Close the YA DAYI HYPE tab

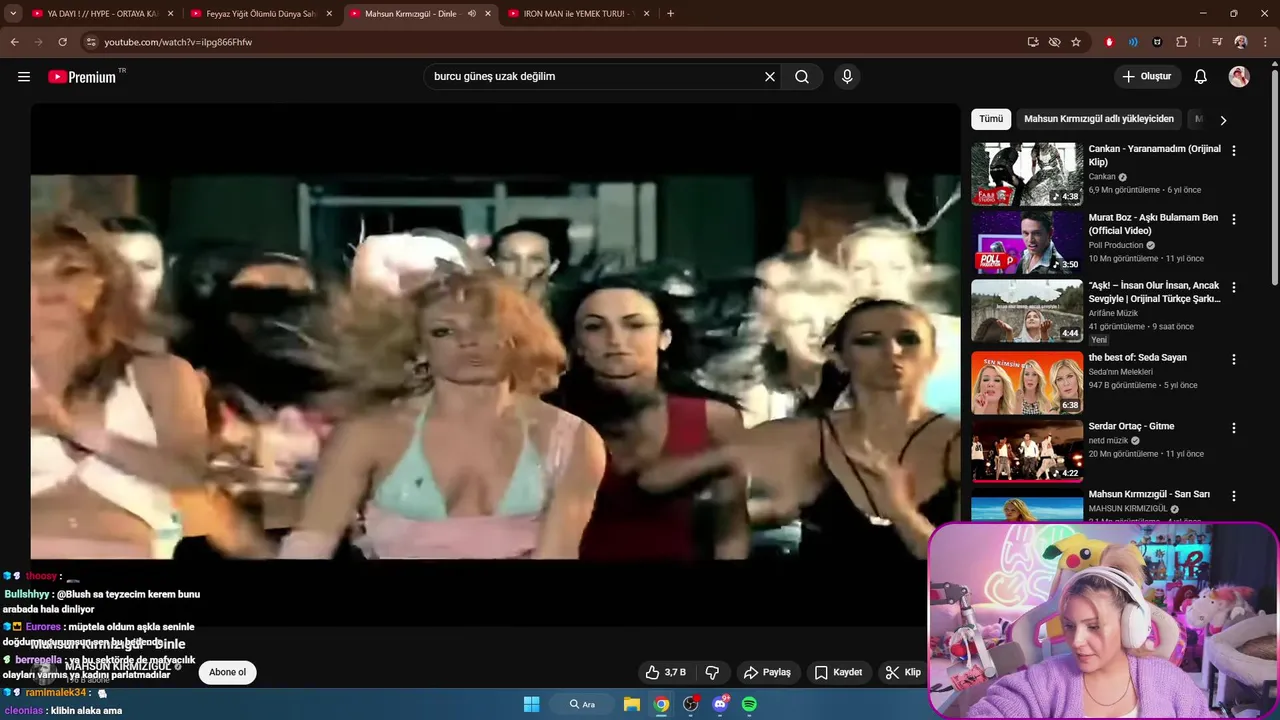point(170,14)
